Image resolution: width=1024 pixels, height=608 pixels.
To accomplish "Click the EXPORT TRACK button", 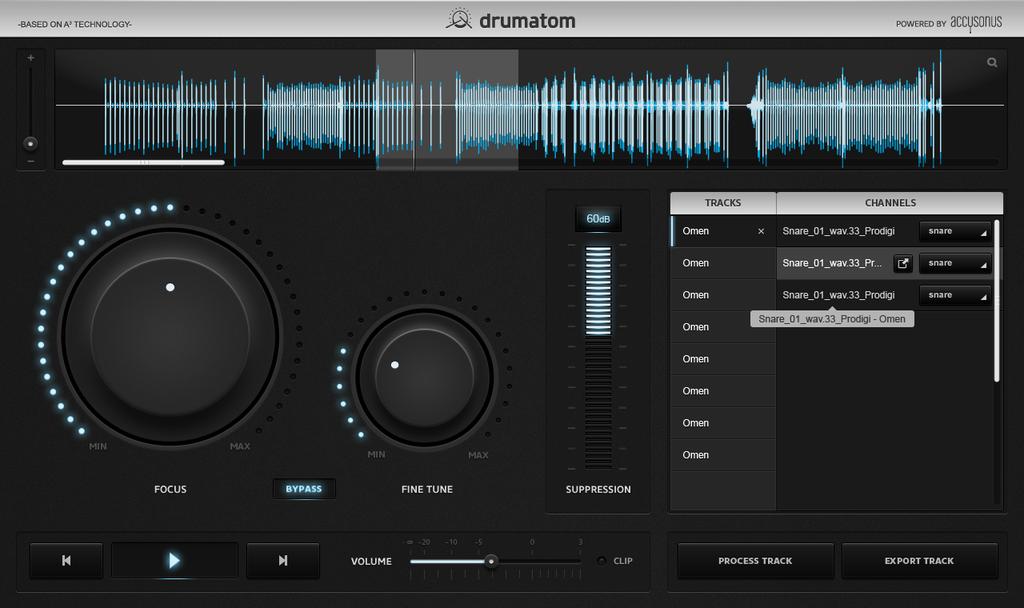I will point(920,561).
